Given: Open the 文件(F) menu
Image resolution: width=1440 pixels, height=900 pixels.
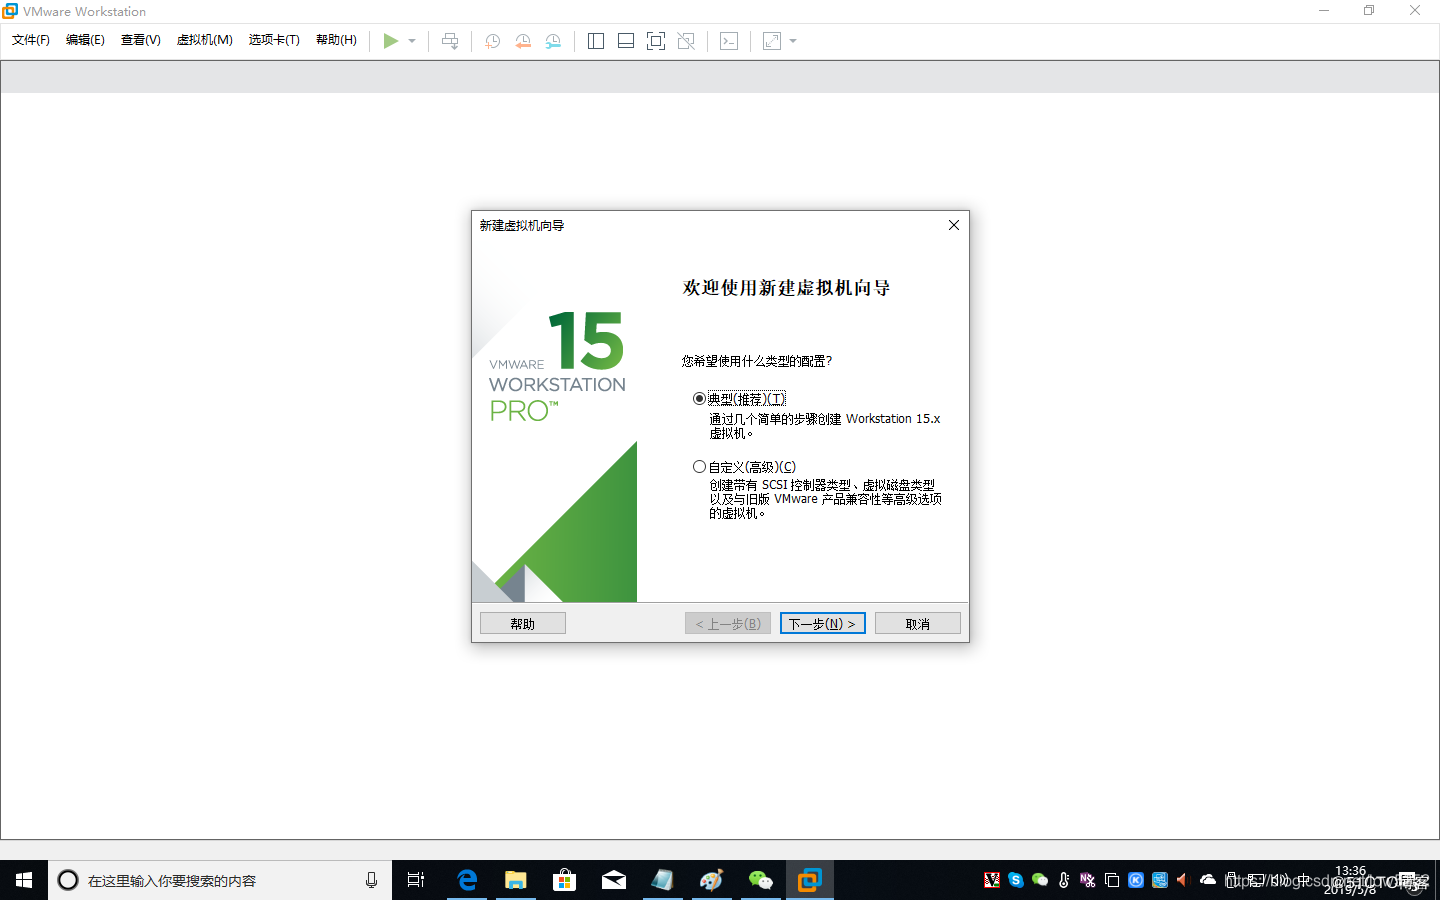Looking at the screenshot, I should [x=29, y=40].
